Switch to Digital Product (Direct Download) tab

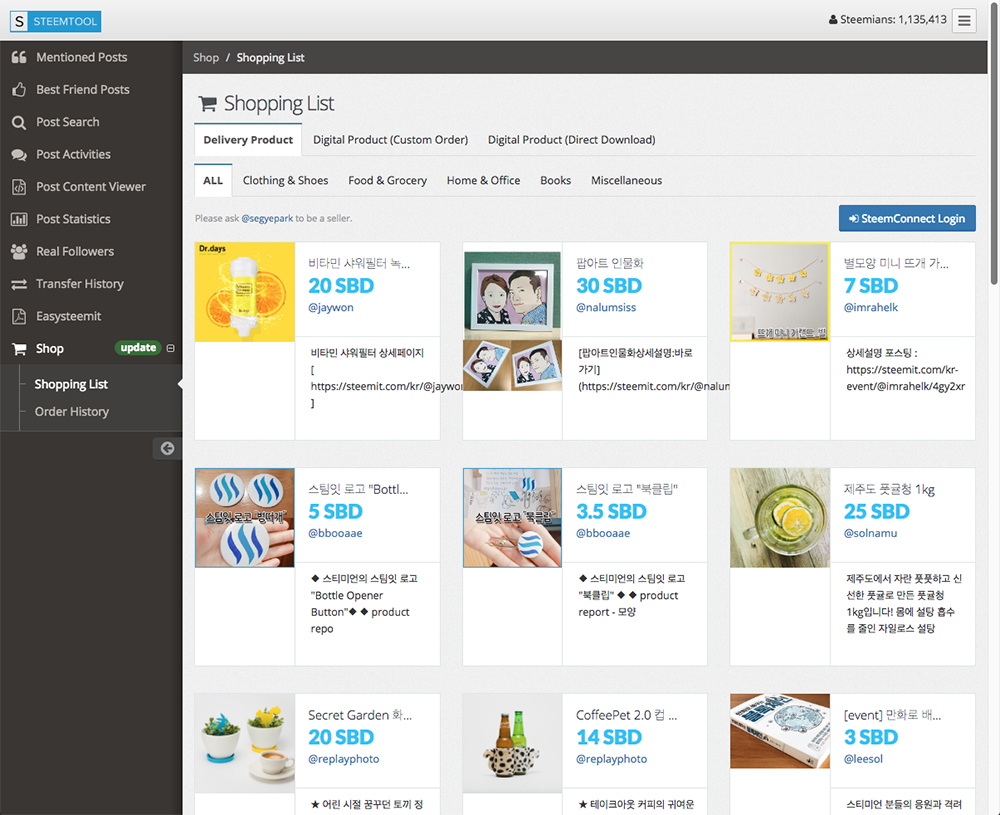pyautogui.click(x=571, y=140)
